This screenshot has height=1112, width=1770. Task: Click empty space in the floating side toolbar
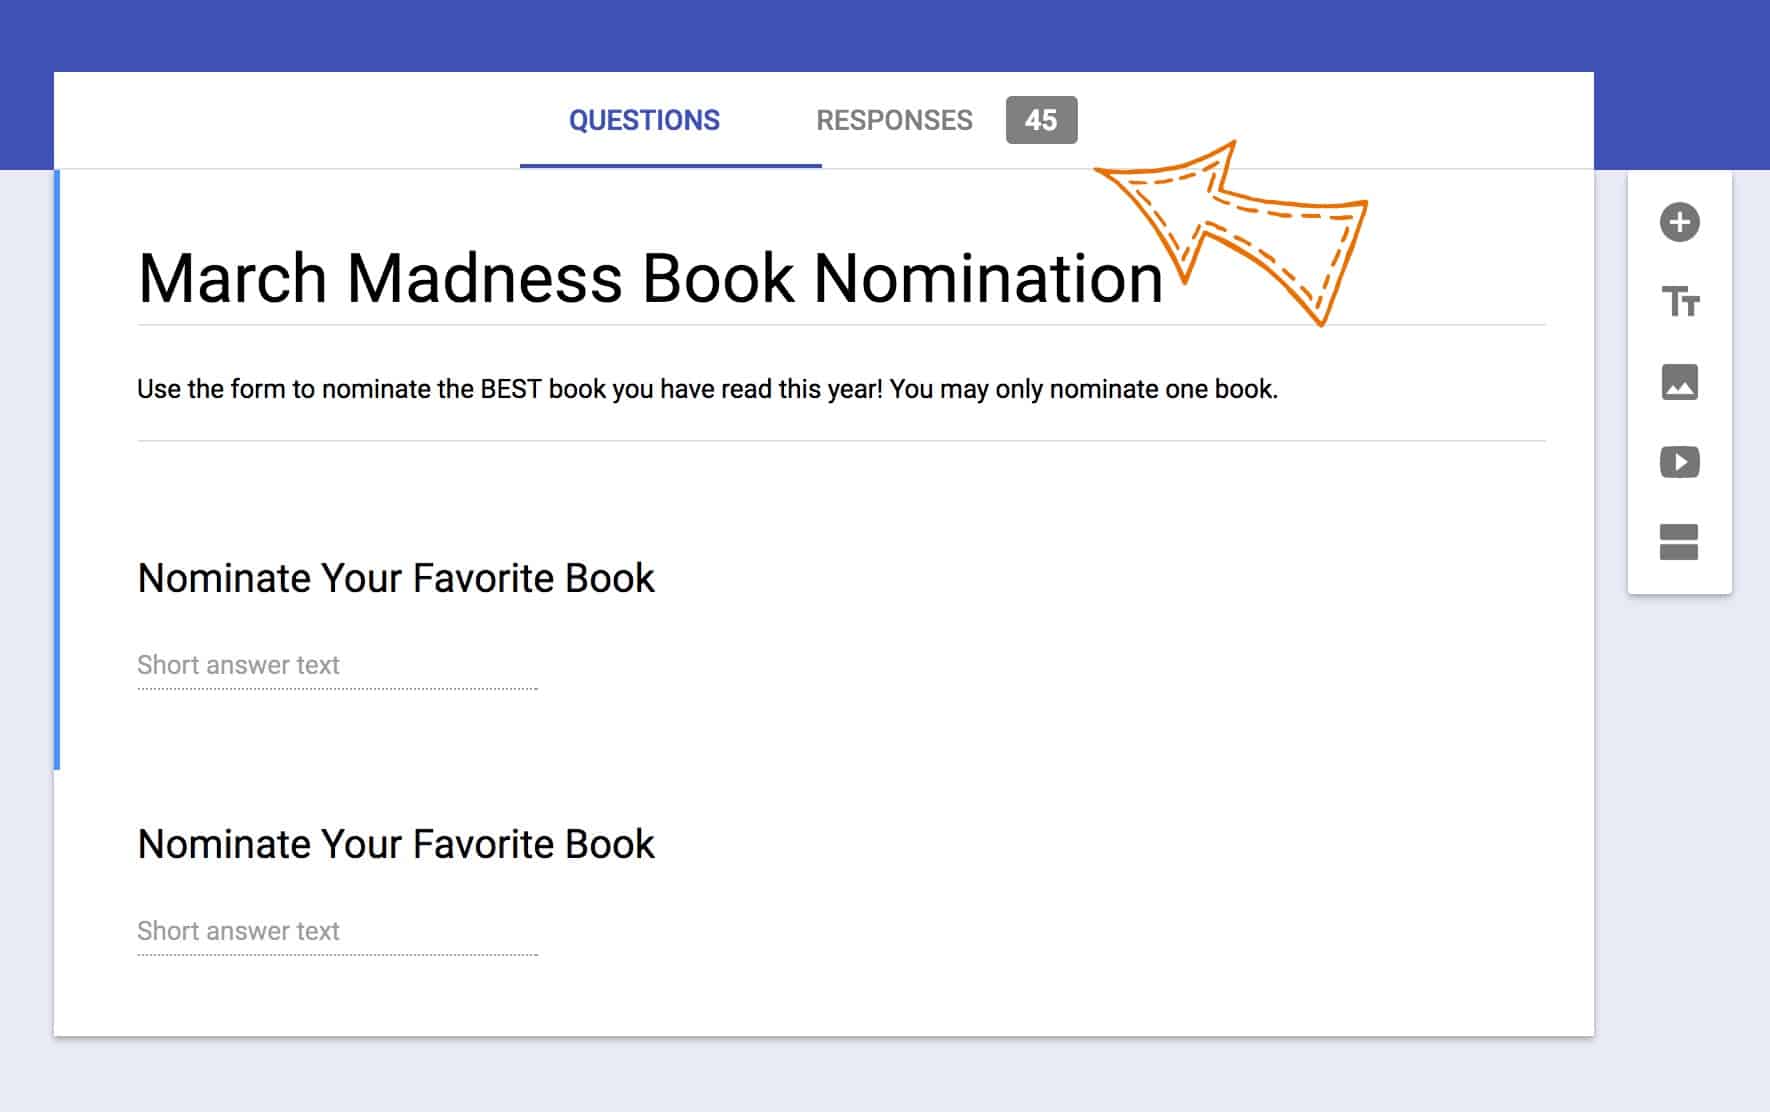[1680, 578]
